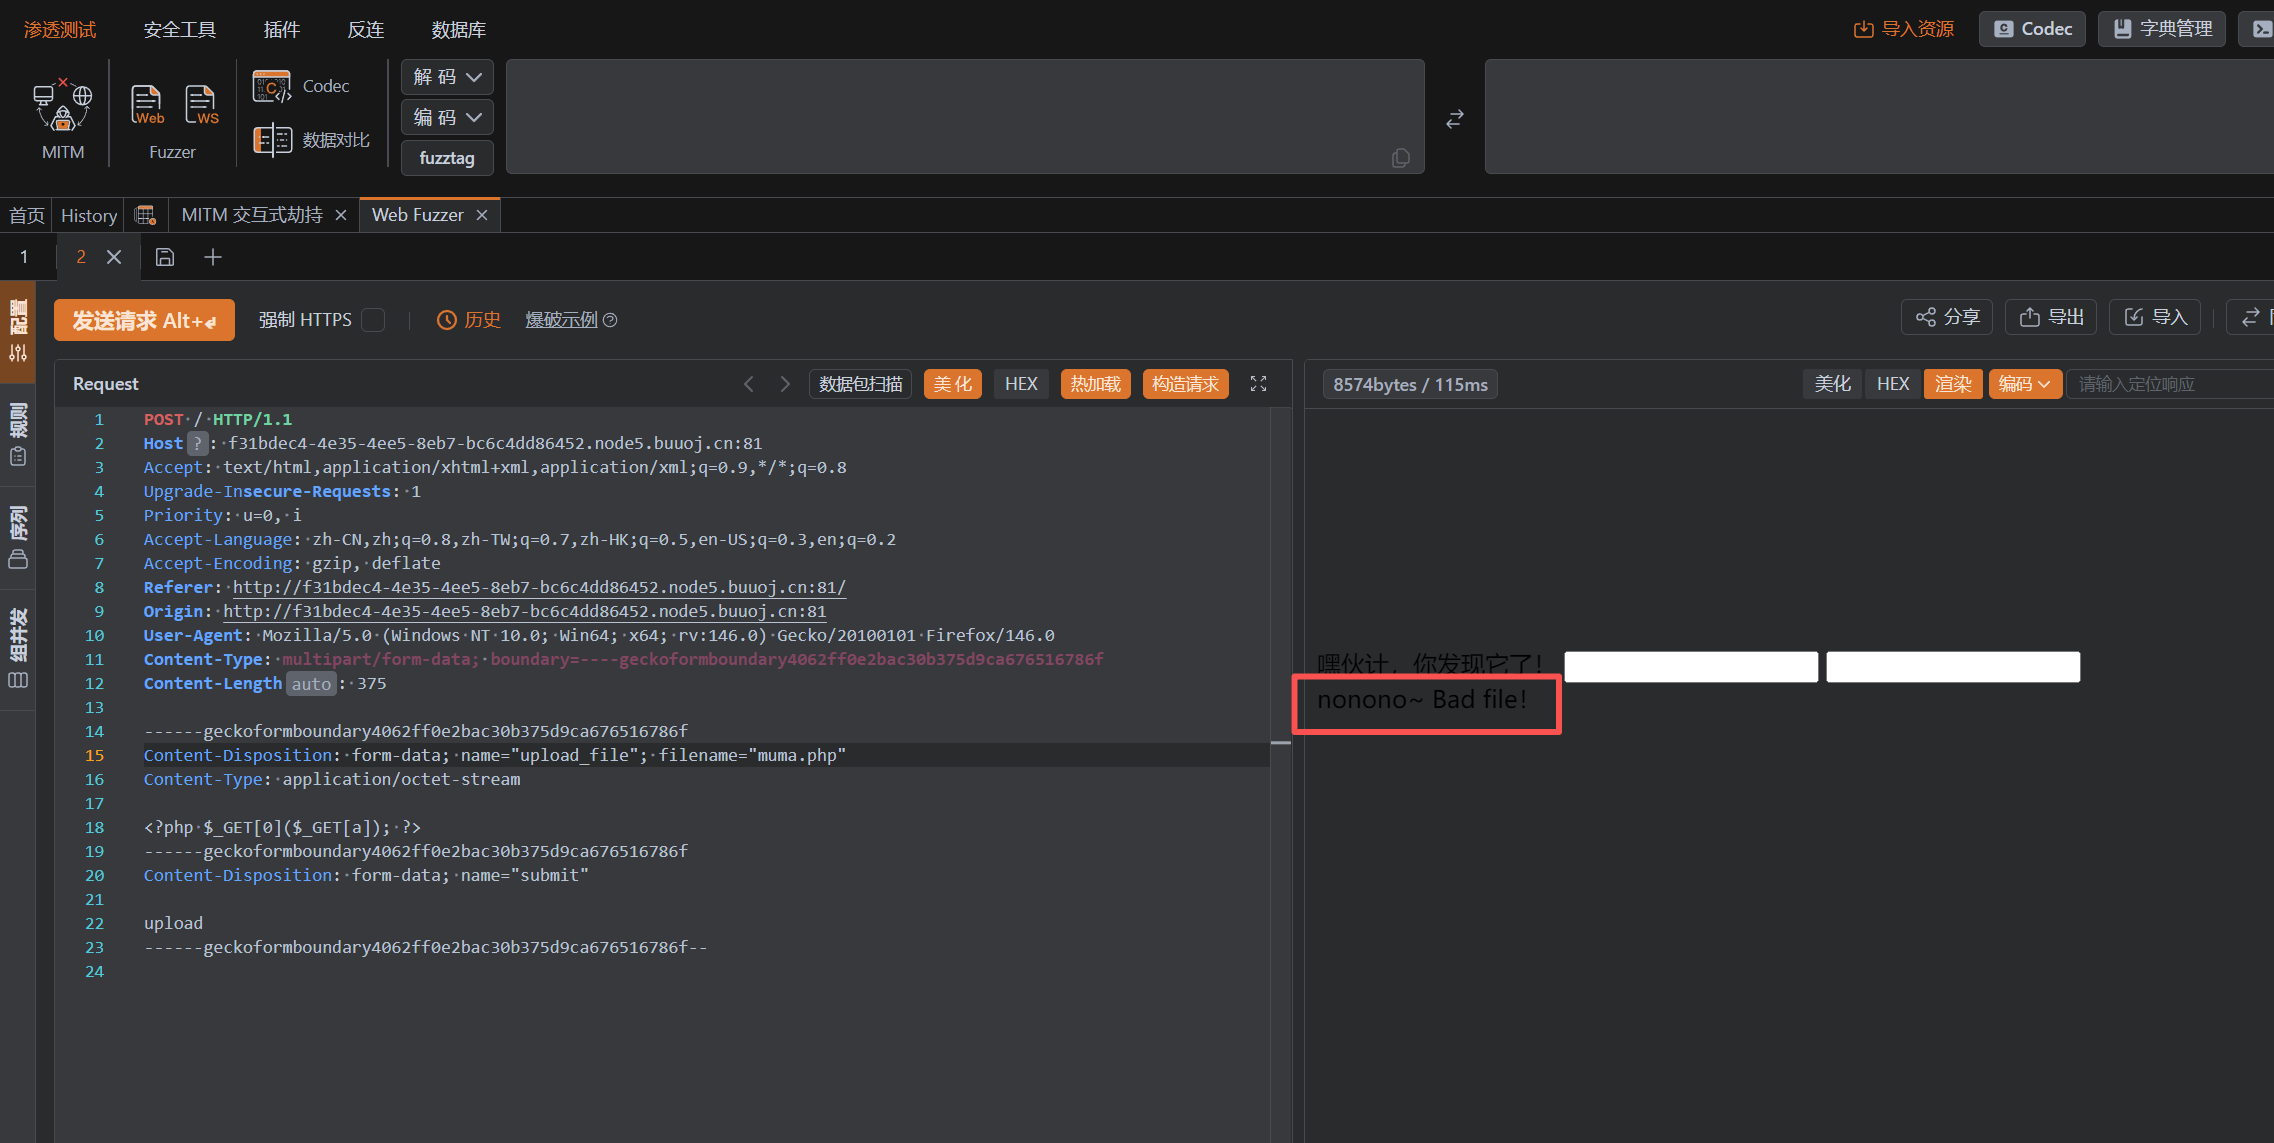Switch to the MITM 交互式劫持 tab
The width and height of the screenshot is (2274, 1143).
tap(252, 215)
